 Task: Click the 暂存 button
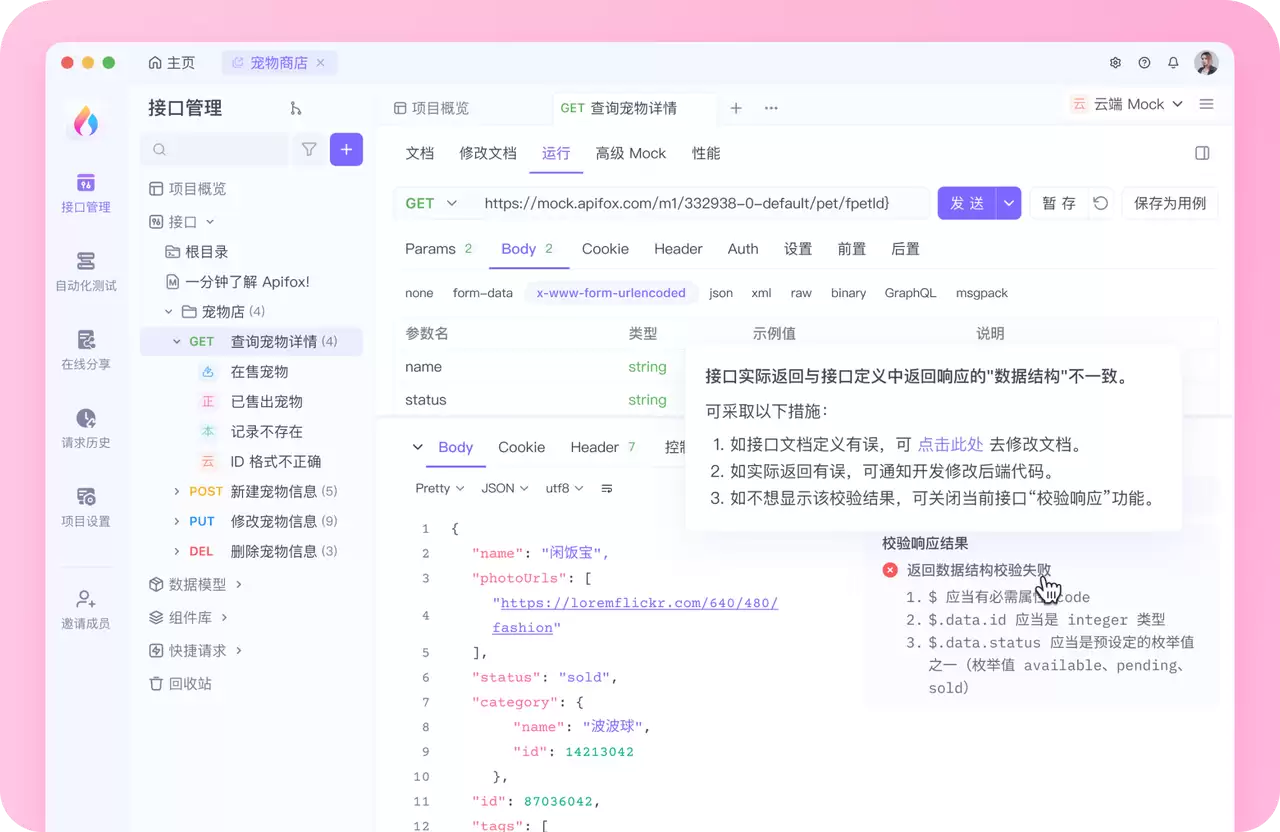[x=1059, y=203]
